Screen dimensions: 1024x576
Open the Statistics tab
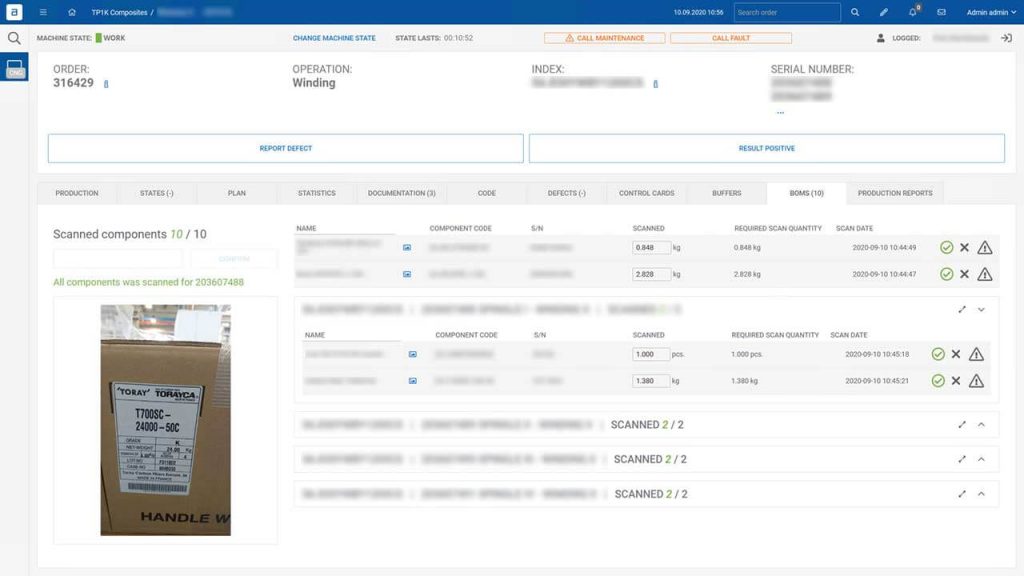tap(317, 193)
